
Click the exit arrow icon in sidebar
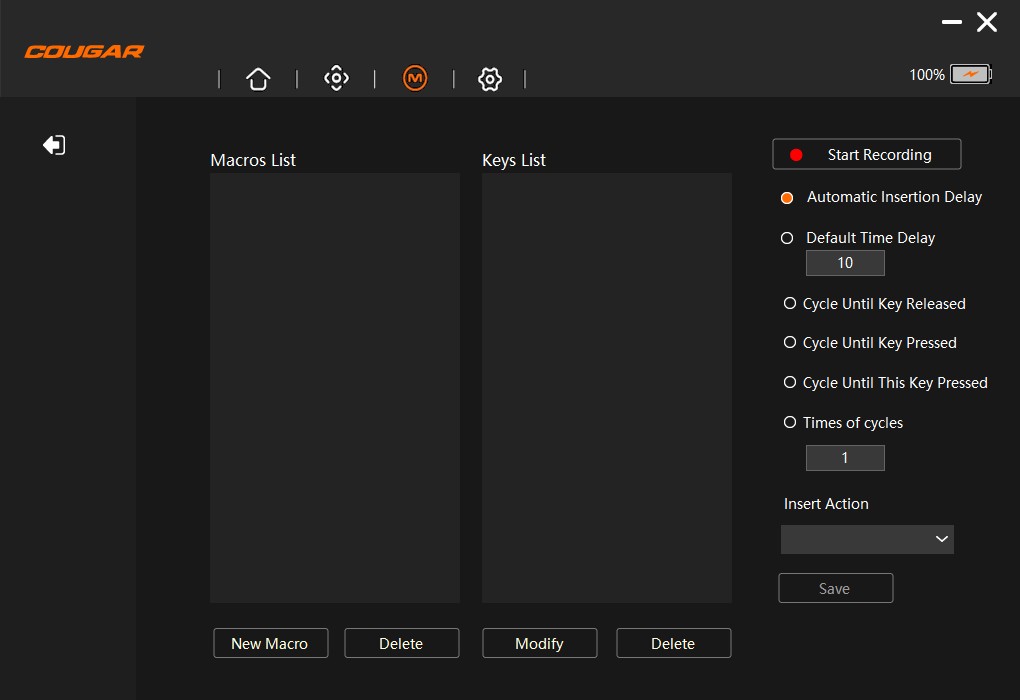click(54, 145)
